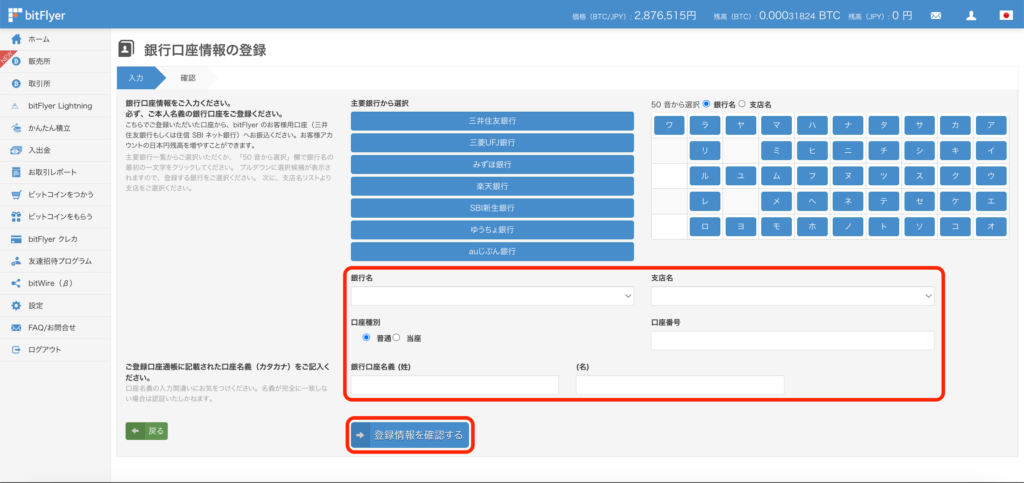Click the テ kana button

click(x=884, y=201)
